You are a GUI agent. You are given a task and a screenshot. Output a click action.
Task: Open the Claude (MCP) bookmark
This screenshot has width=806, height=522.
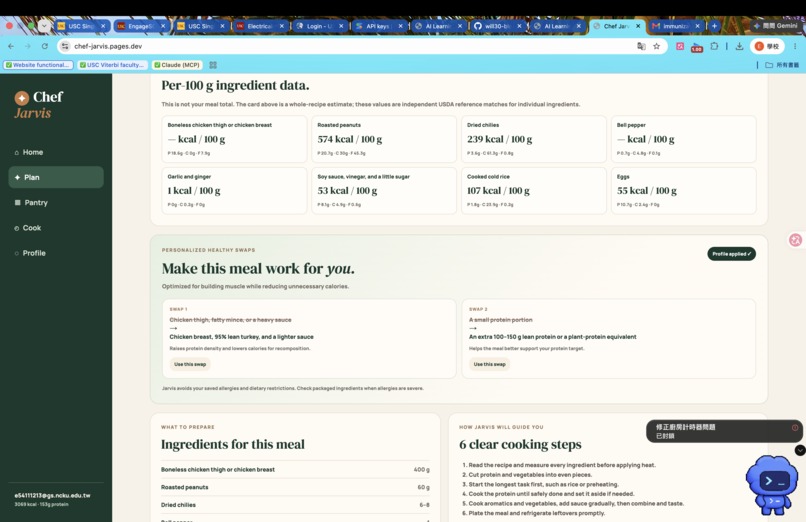177,65
